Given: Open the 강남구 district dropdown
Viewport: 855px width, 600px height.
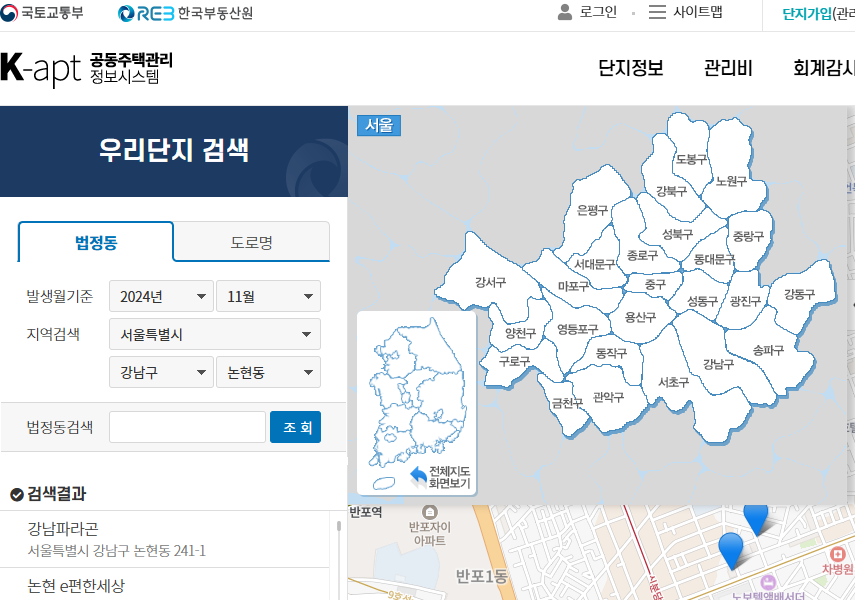Looking at the screenshot, I should click(160, 371).
